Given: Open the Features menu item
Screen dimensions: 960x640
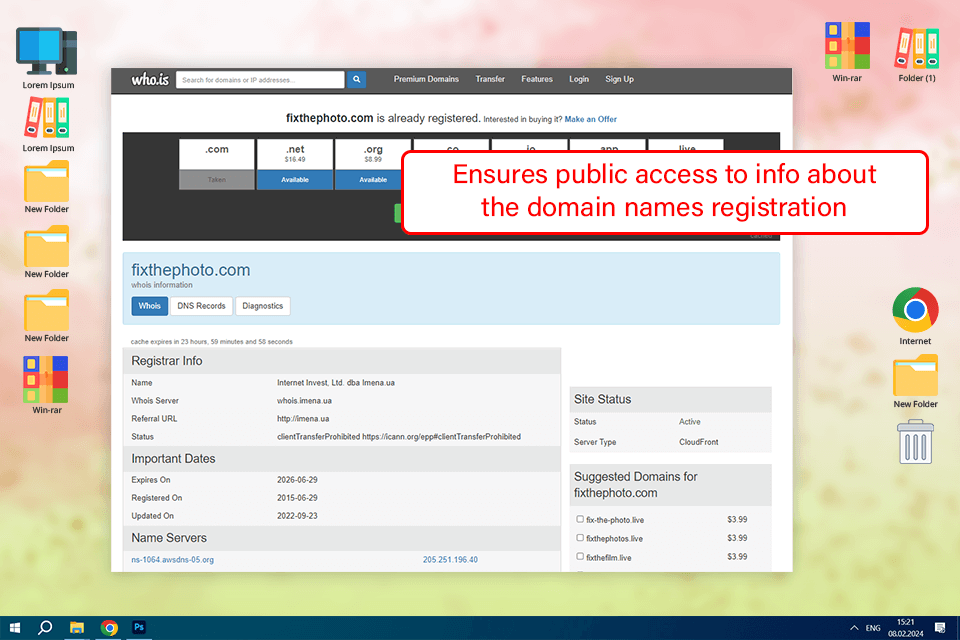Looking at the screenshot, I should [x=537, y=79].
